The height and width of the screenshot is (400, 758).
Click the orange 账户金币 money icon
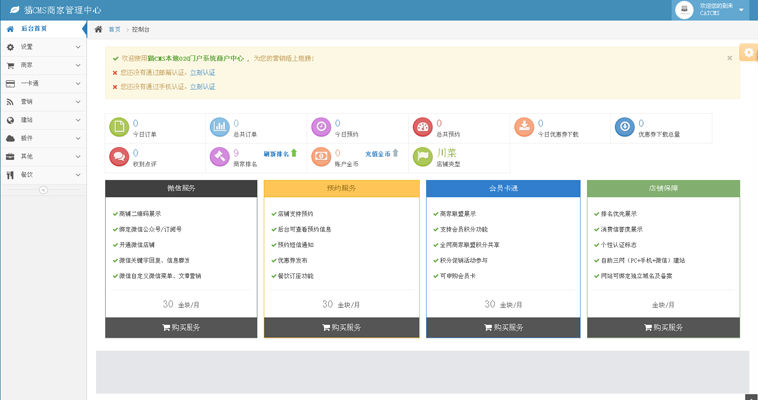click(x=321, y=157)
